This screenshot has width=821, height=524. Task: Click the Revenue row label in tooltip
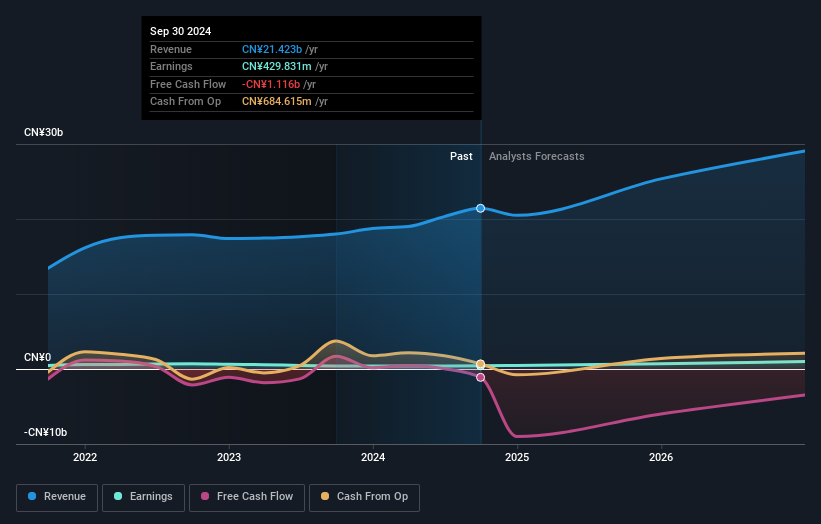(x=171, y=49)
